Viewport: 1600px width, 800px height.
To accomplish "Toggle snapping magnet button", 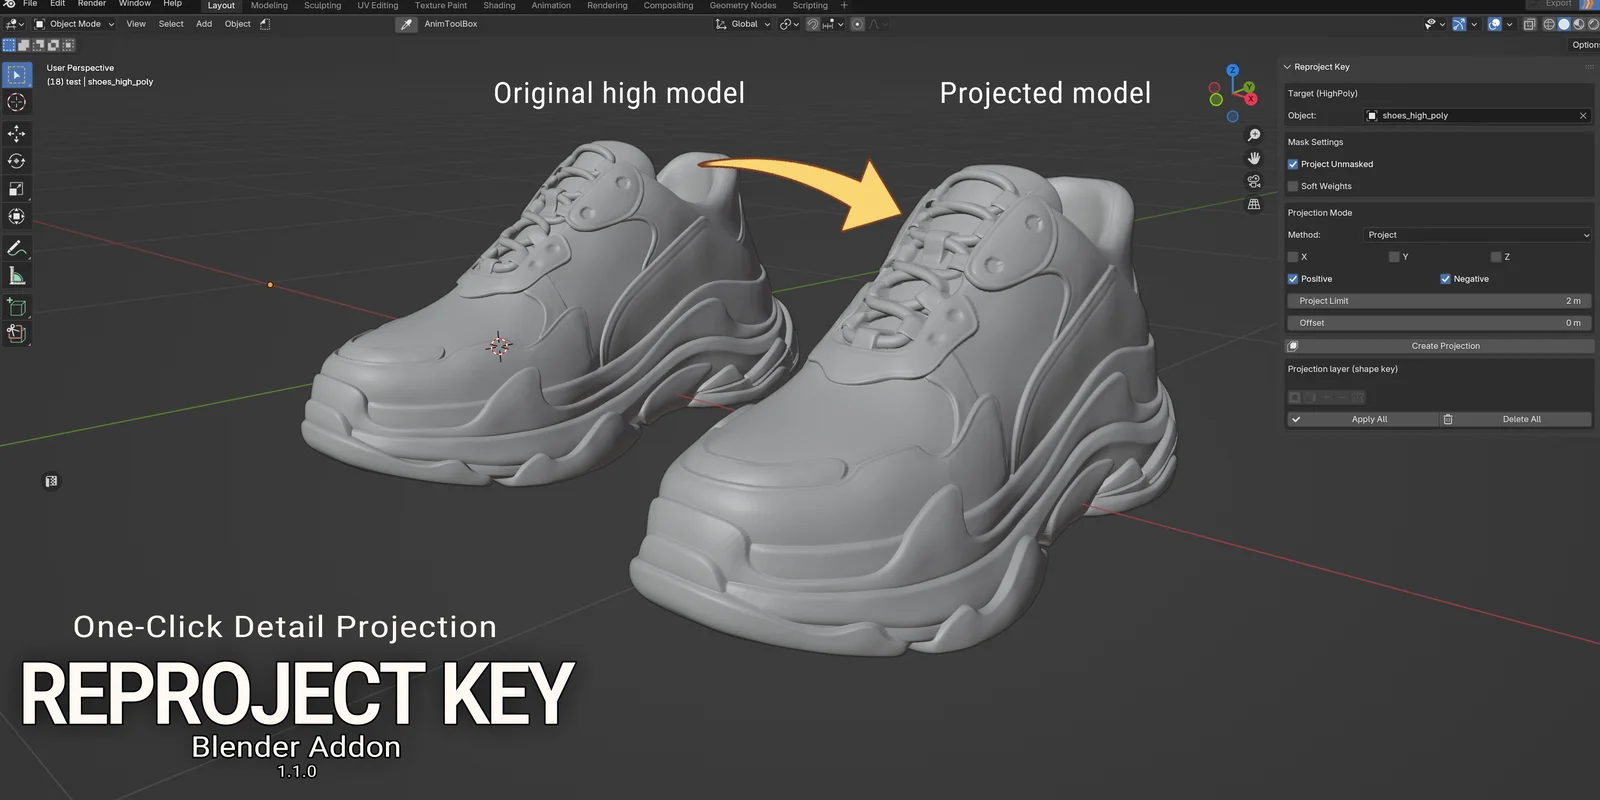I will coord(813,24).
